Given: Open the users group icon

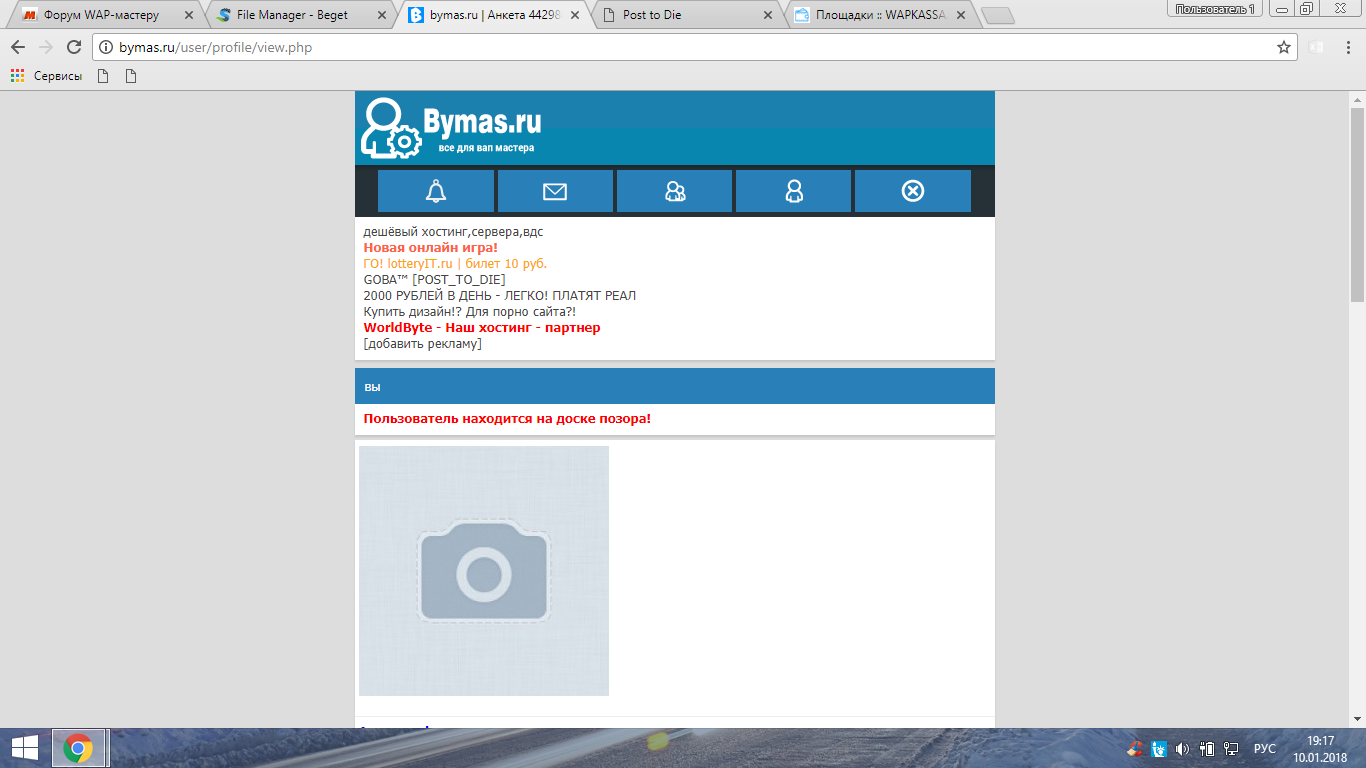Looking at the screenshot, I should pyautogui.click(x=675, y=191).
